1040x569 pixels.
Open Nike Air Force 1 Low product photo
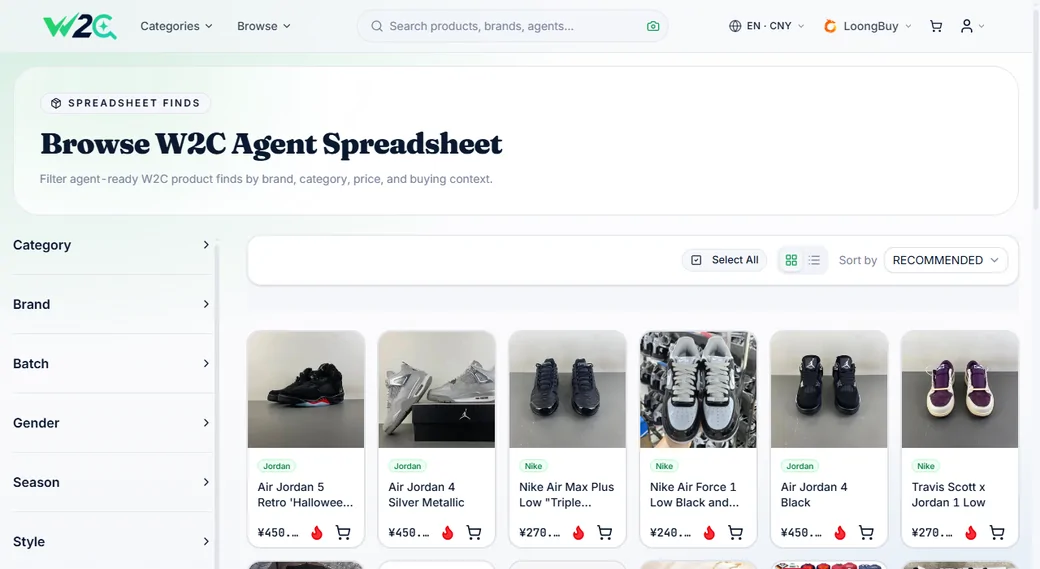pyautogui.click(x=698, y=389)
